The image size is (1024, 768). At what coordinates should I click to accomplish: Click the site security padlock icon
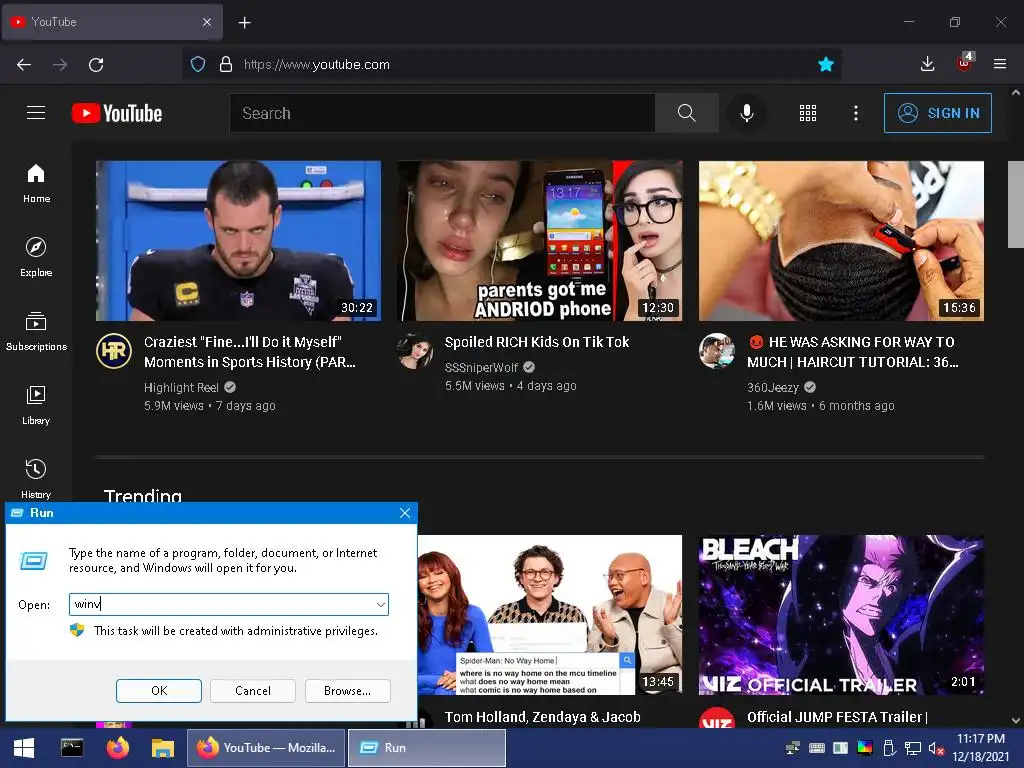[226, 64]
